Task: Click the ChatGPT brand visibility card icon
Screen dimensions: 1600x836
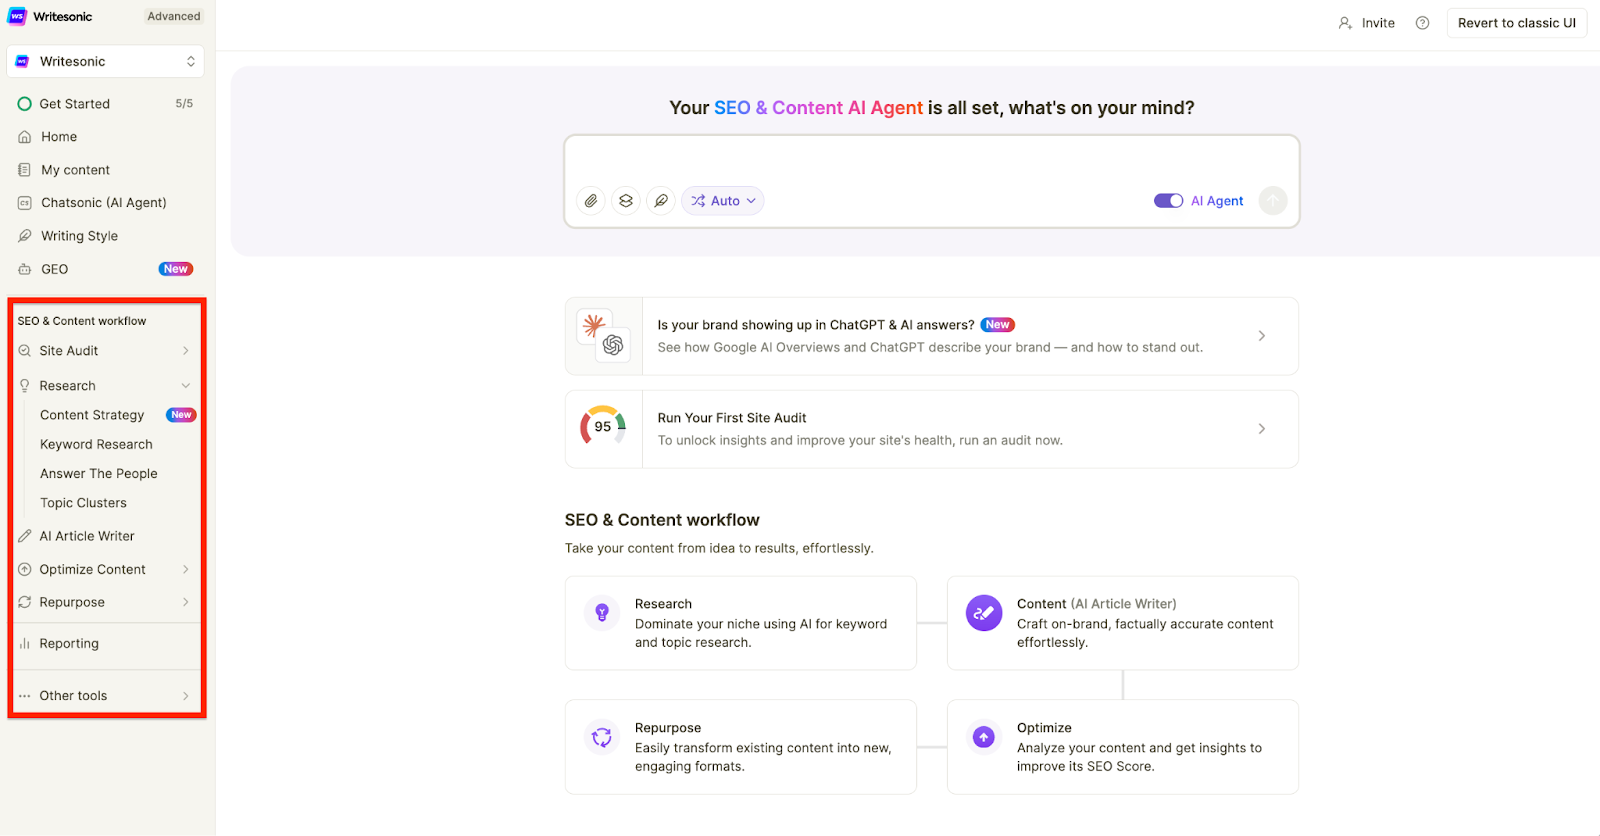Action: [x=604, y=336]
